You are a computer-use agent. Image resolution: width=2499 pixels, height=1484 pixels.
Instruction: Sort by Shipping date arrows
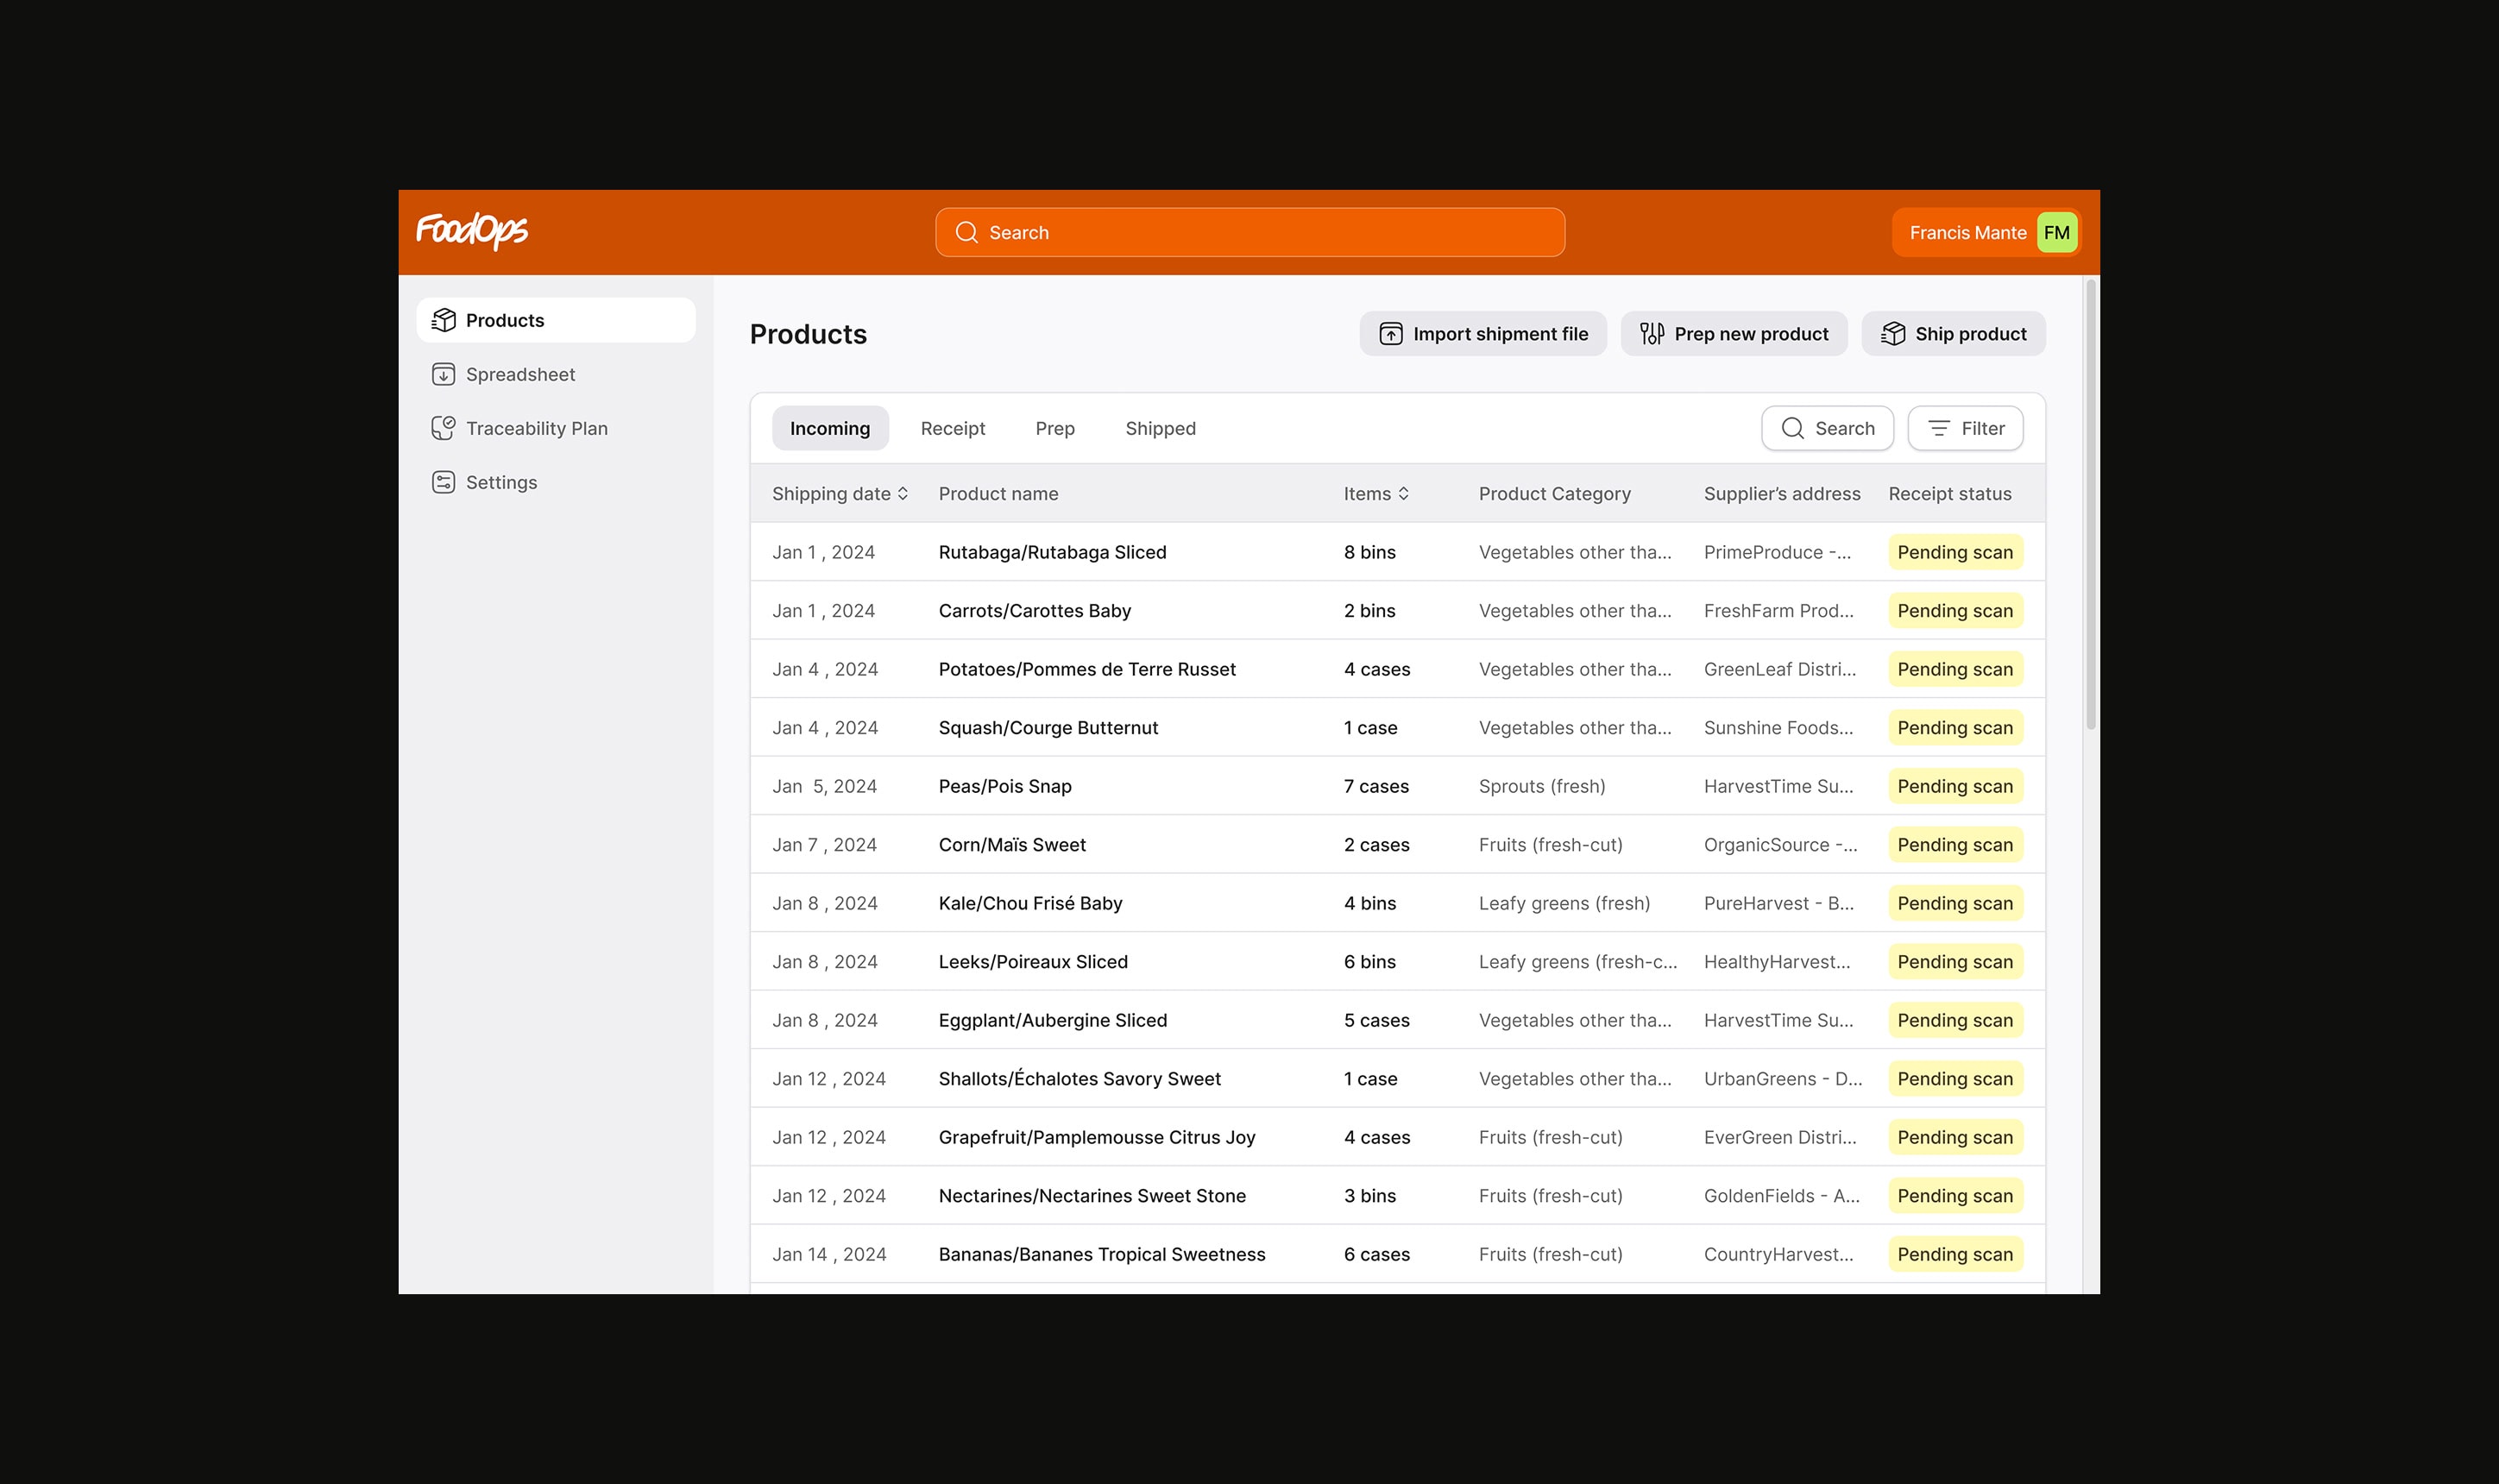coord(903,494)
